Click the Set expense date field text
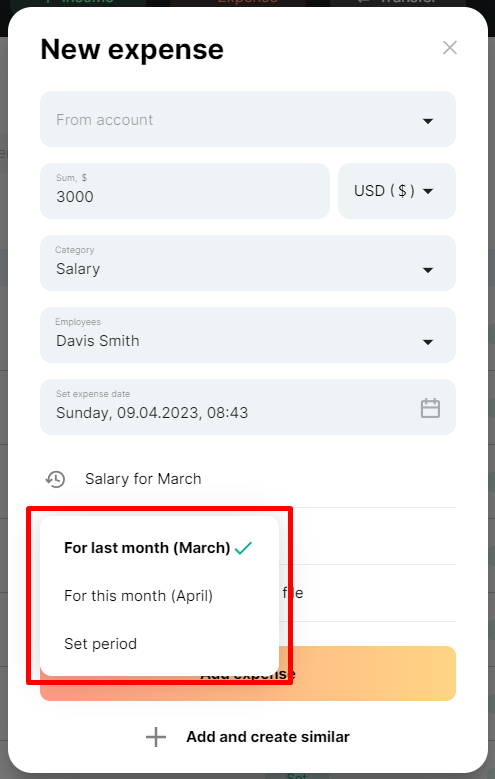This screenshot has height=779, width=495. pyautogui.click(x=152, y=413)
